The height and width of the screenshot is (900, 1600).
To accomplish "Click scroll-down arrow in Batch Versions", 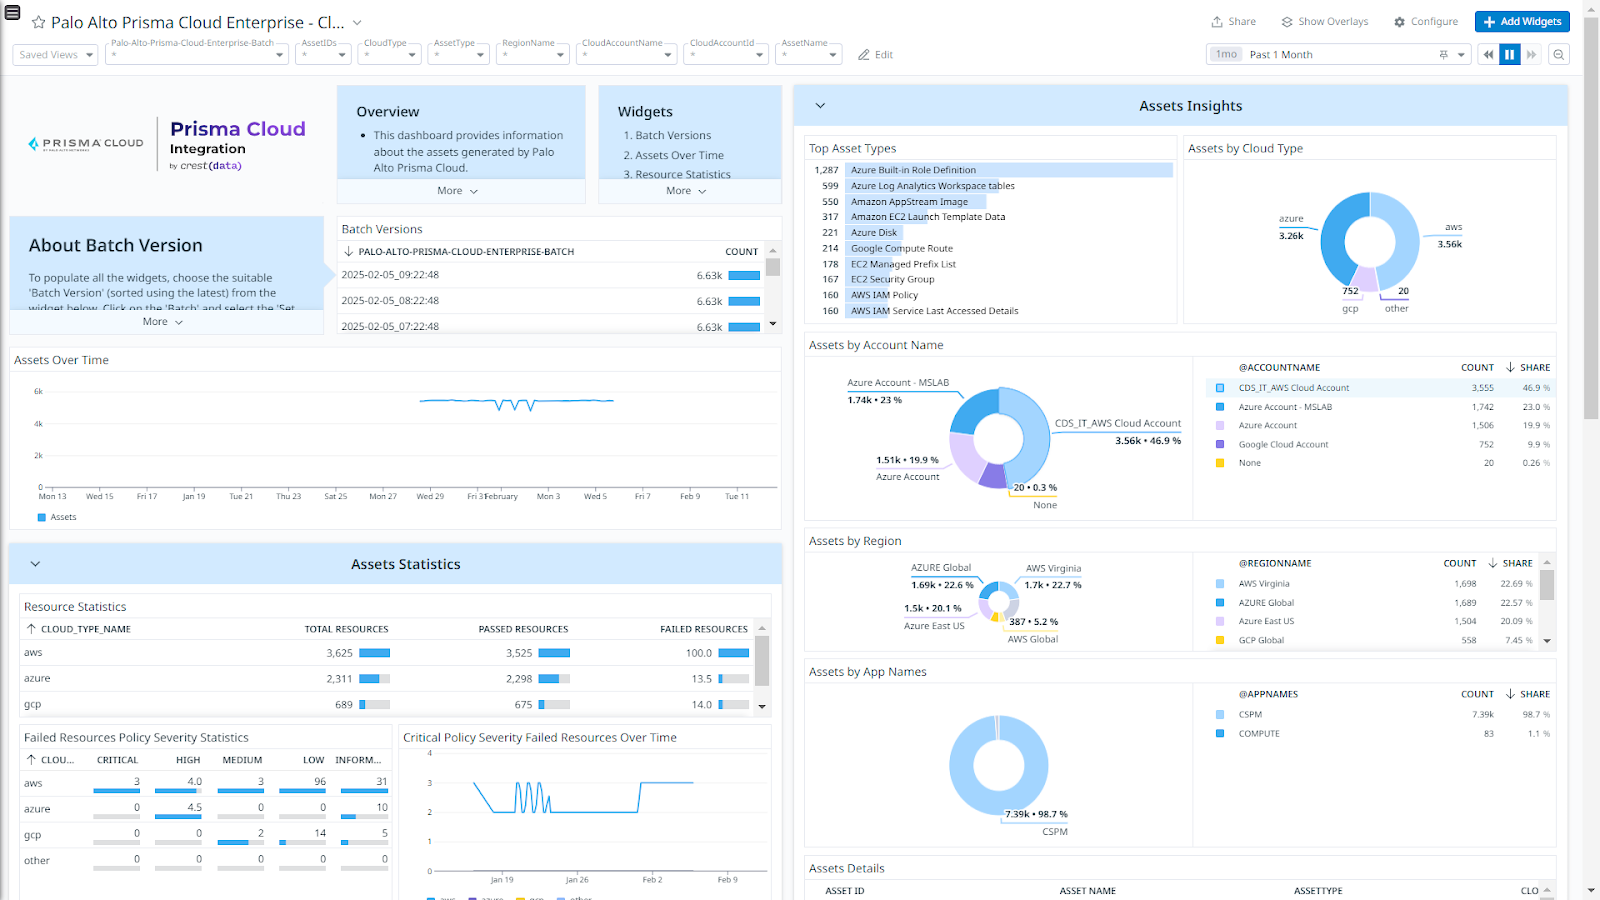I will pyautogui.click(x=773, y=324).
